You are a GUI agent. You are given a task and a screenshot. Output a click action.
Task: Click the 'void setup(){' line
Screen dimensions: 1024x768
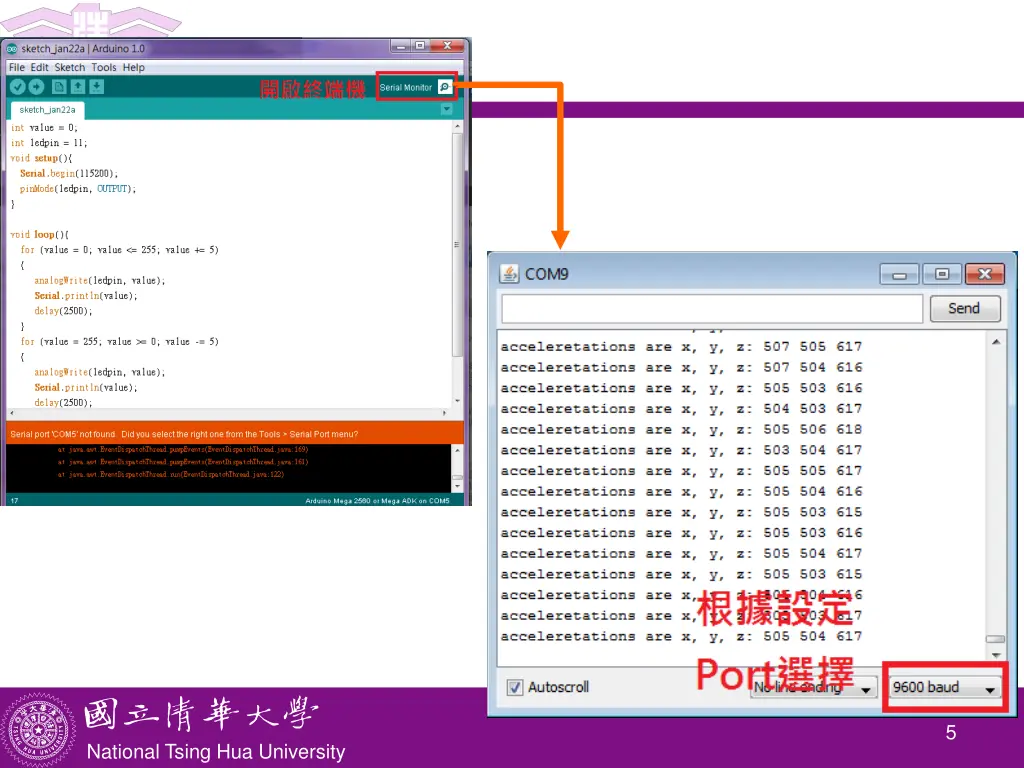pos(41,158)
